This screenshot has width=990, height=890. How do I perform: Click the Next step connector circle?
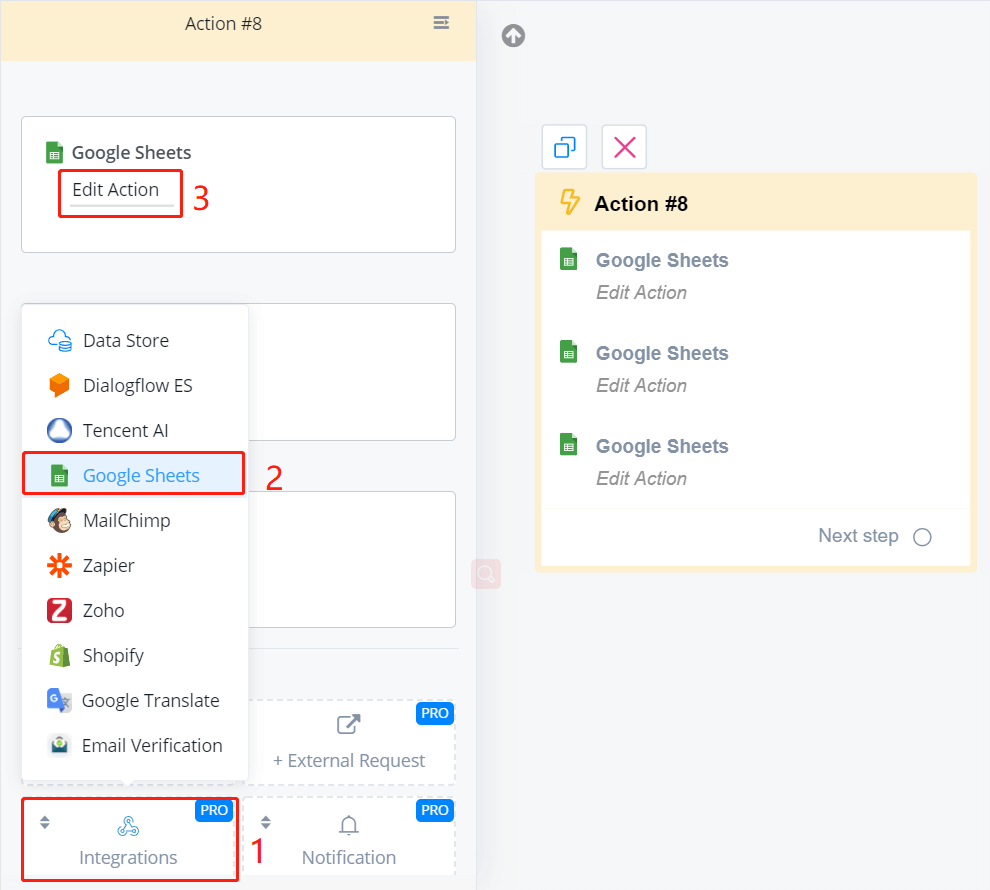click(922, 537)
